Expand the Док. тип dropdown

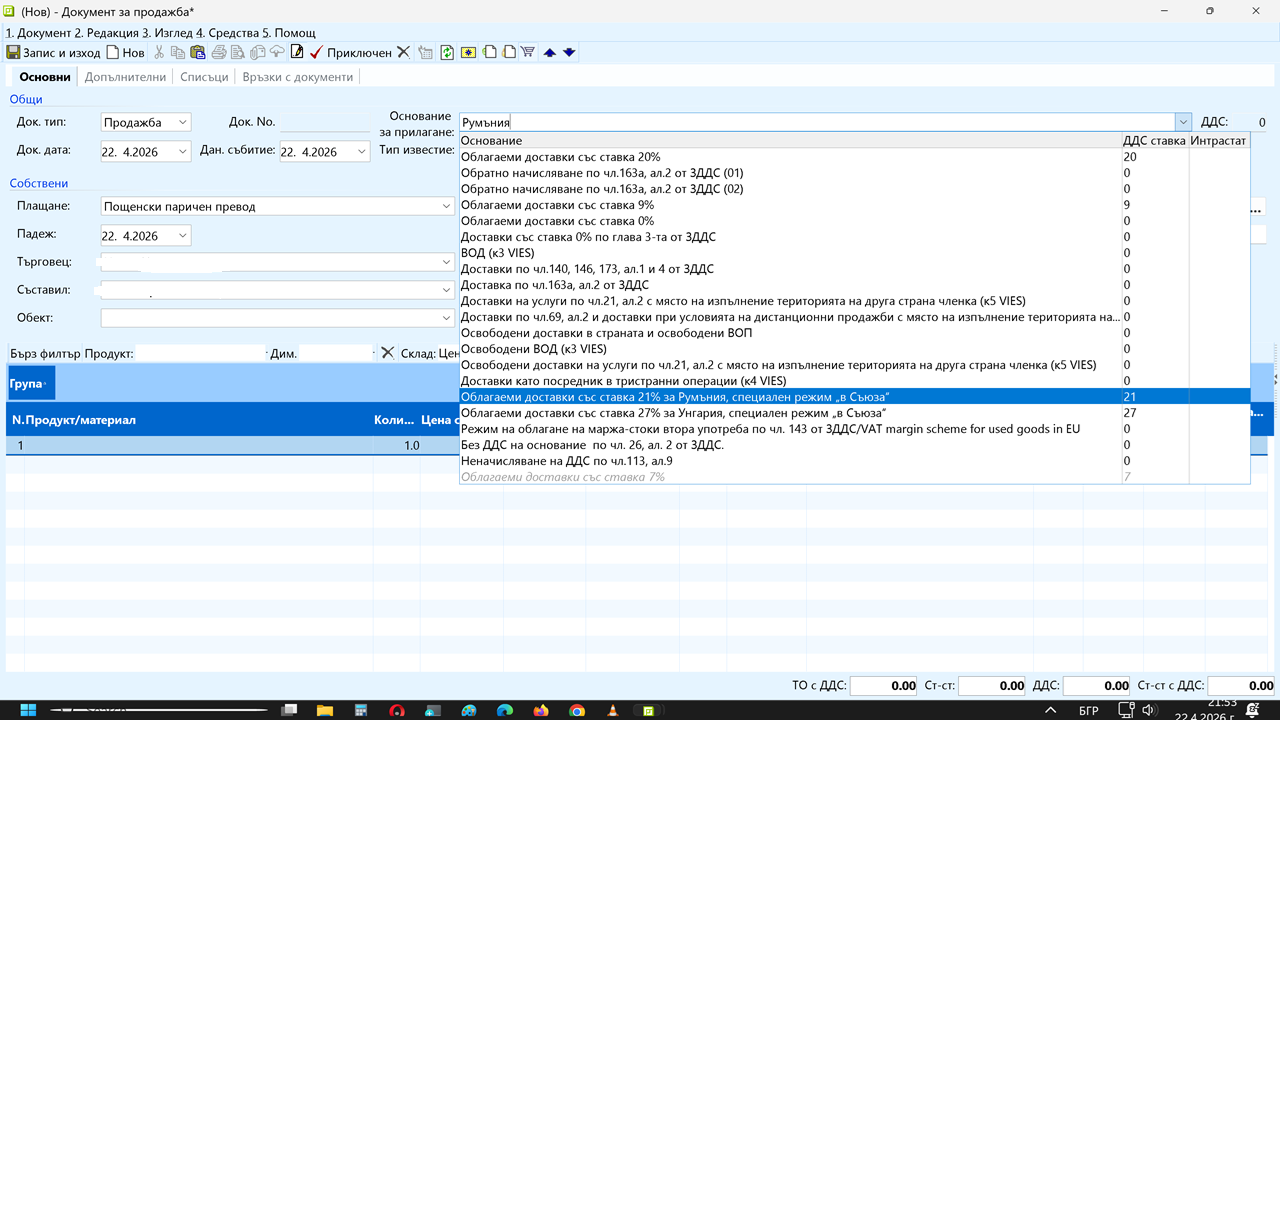[x=182, y=122]
